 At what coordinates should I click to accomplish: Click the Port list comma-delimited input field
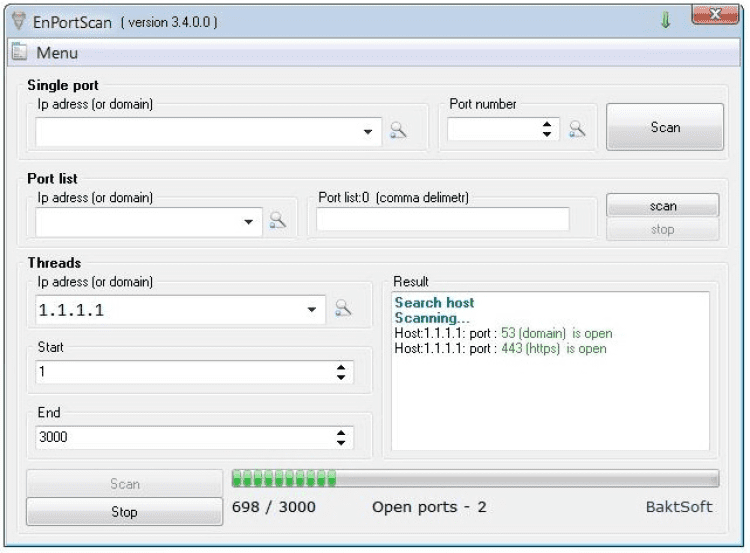443,220
